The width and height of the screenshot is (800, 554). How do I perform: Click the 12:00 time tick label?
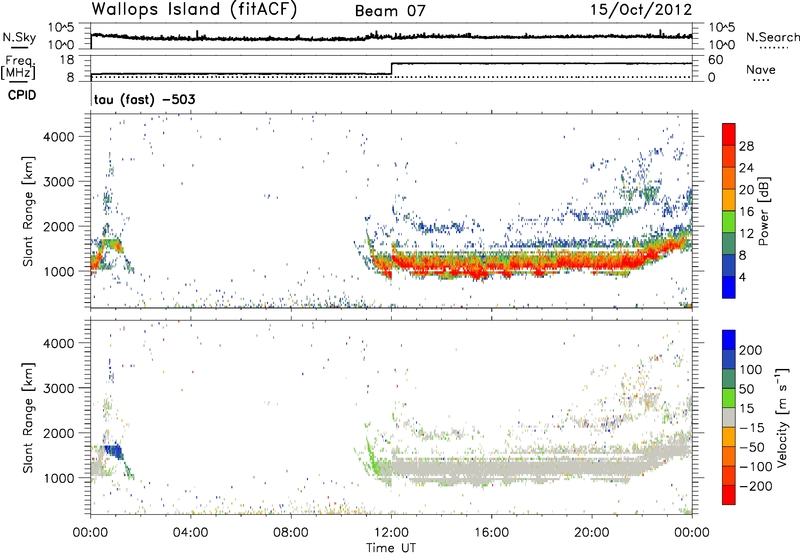[391, 533]
